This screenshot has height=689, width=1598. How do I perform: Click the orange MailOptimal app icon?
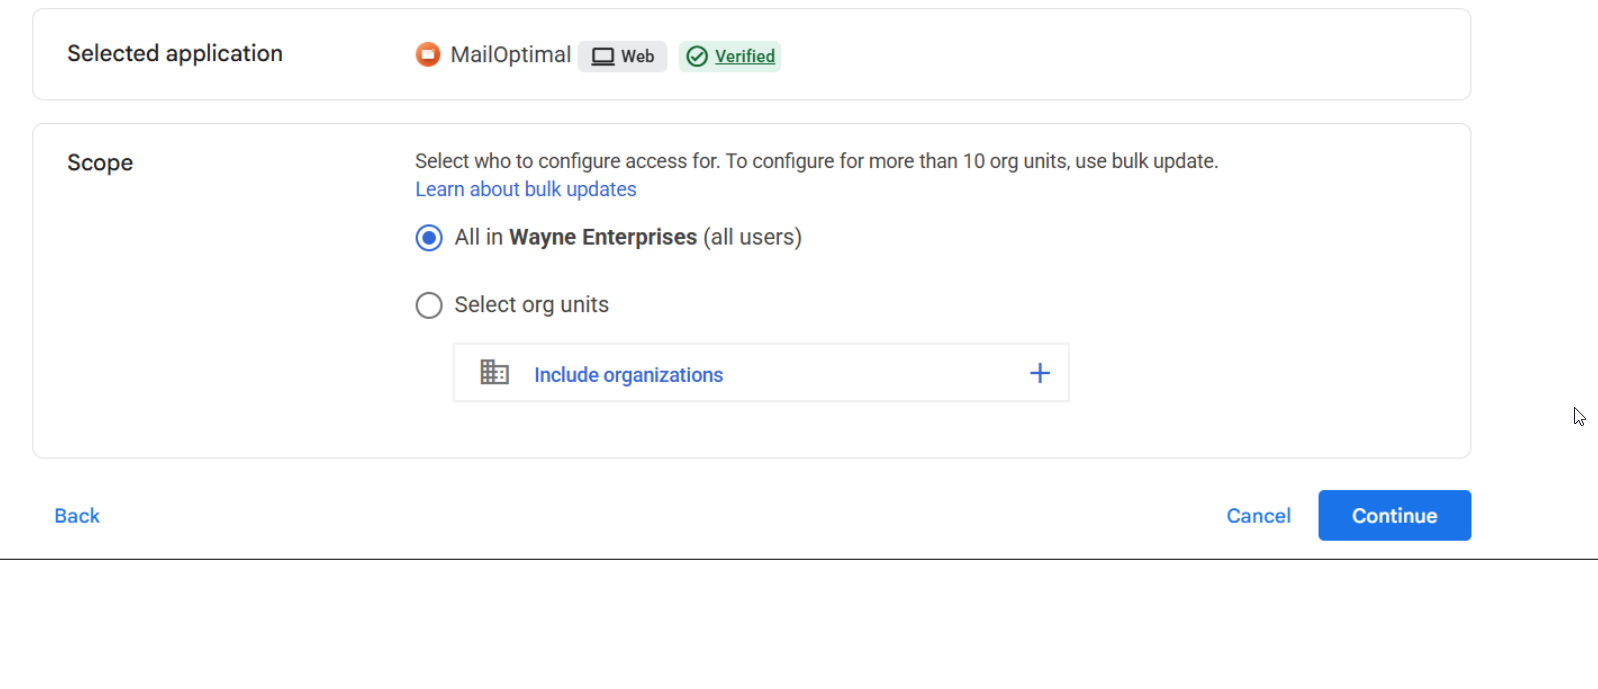(428, 55)
